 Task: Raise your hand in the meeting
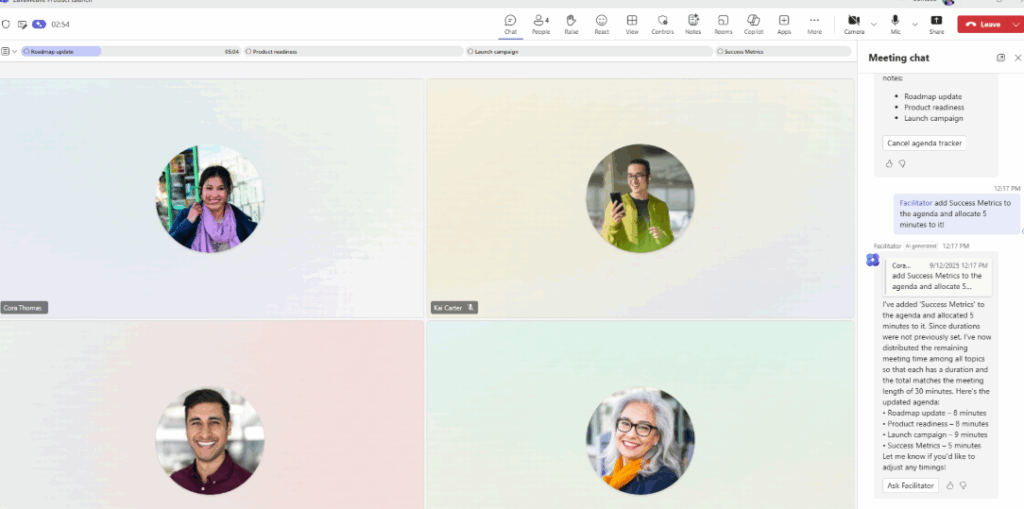pos(571,23)
